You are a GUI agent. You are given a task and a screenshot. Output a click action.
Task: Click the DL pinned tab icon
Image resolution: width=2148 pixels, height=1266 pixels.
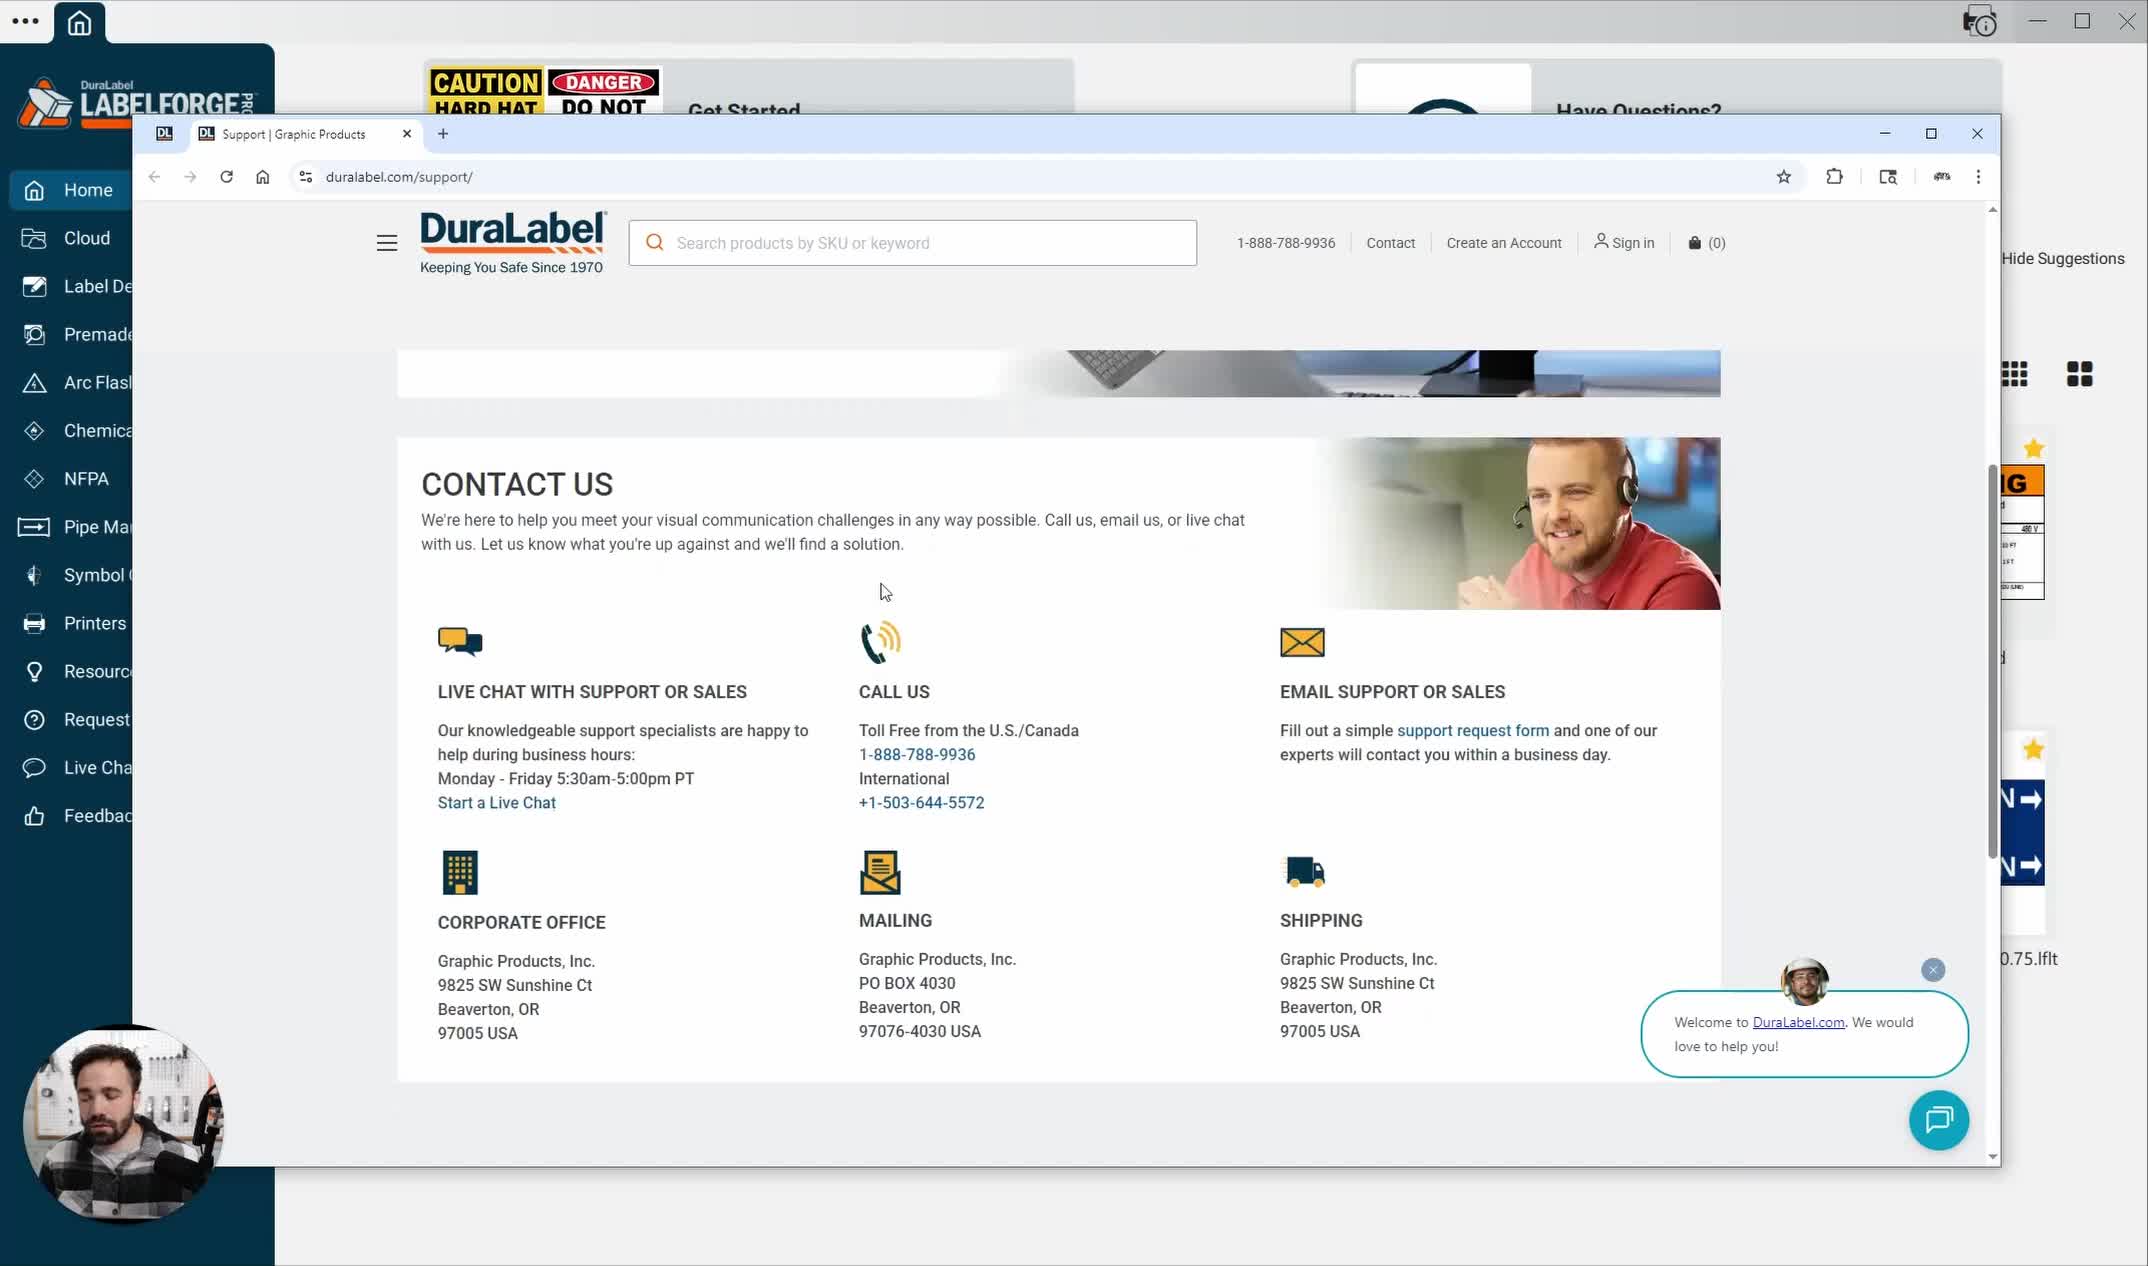[x=165, y=134]
